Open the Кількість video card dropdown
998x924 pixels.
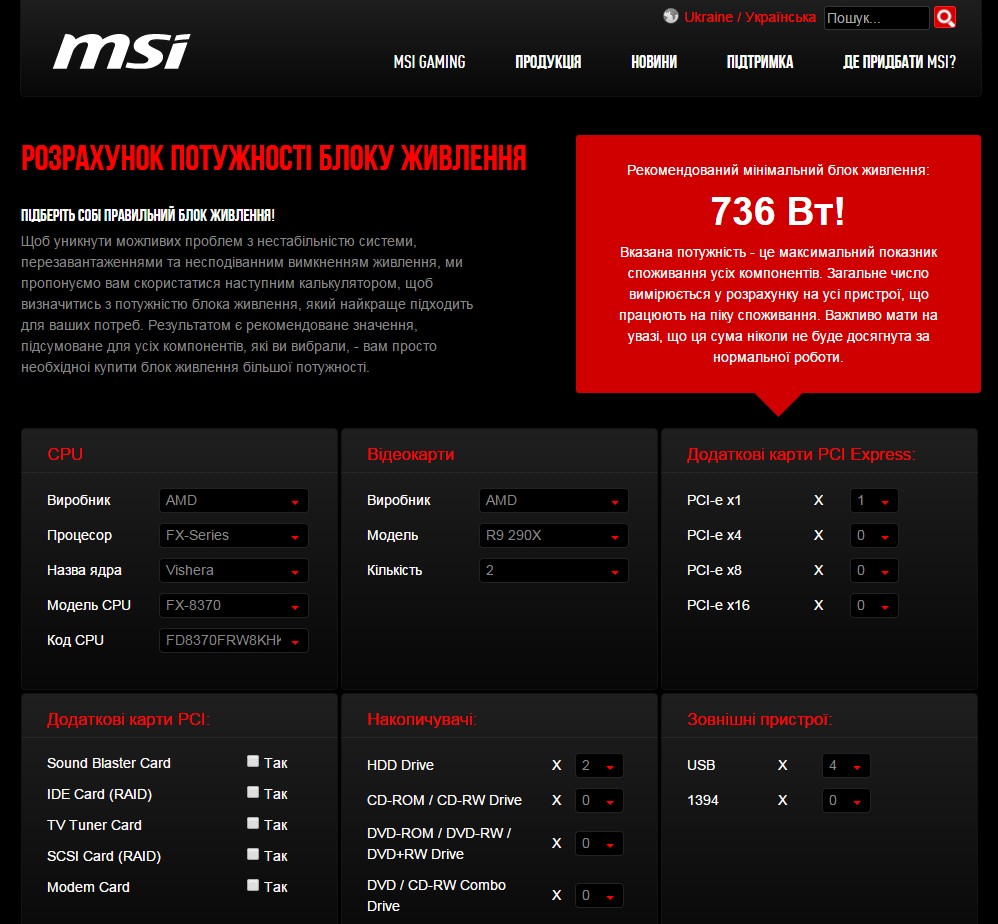point(554,570)
